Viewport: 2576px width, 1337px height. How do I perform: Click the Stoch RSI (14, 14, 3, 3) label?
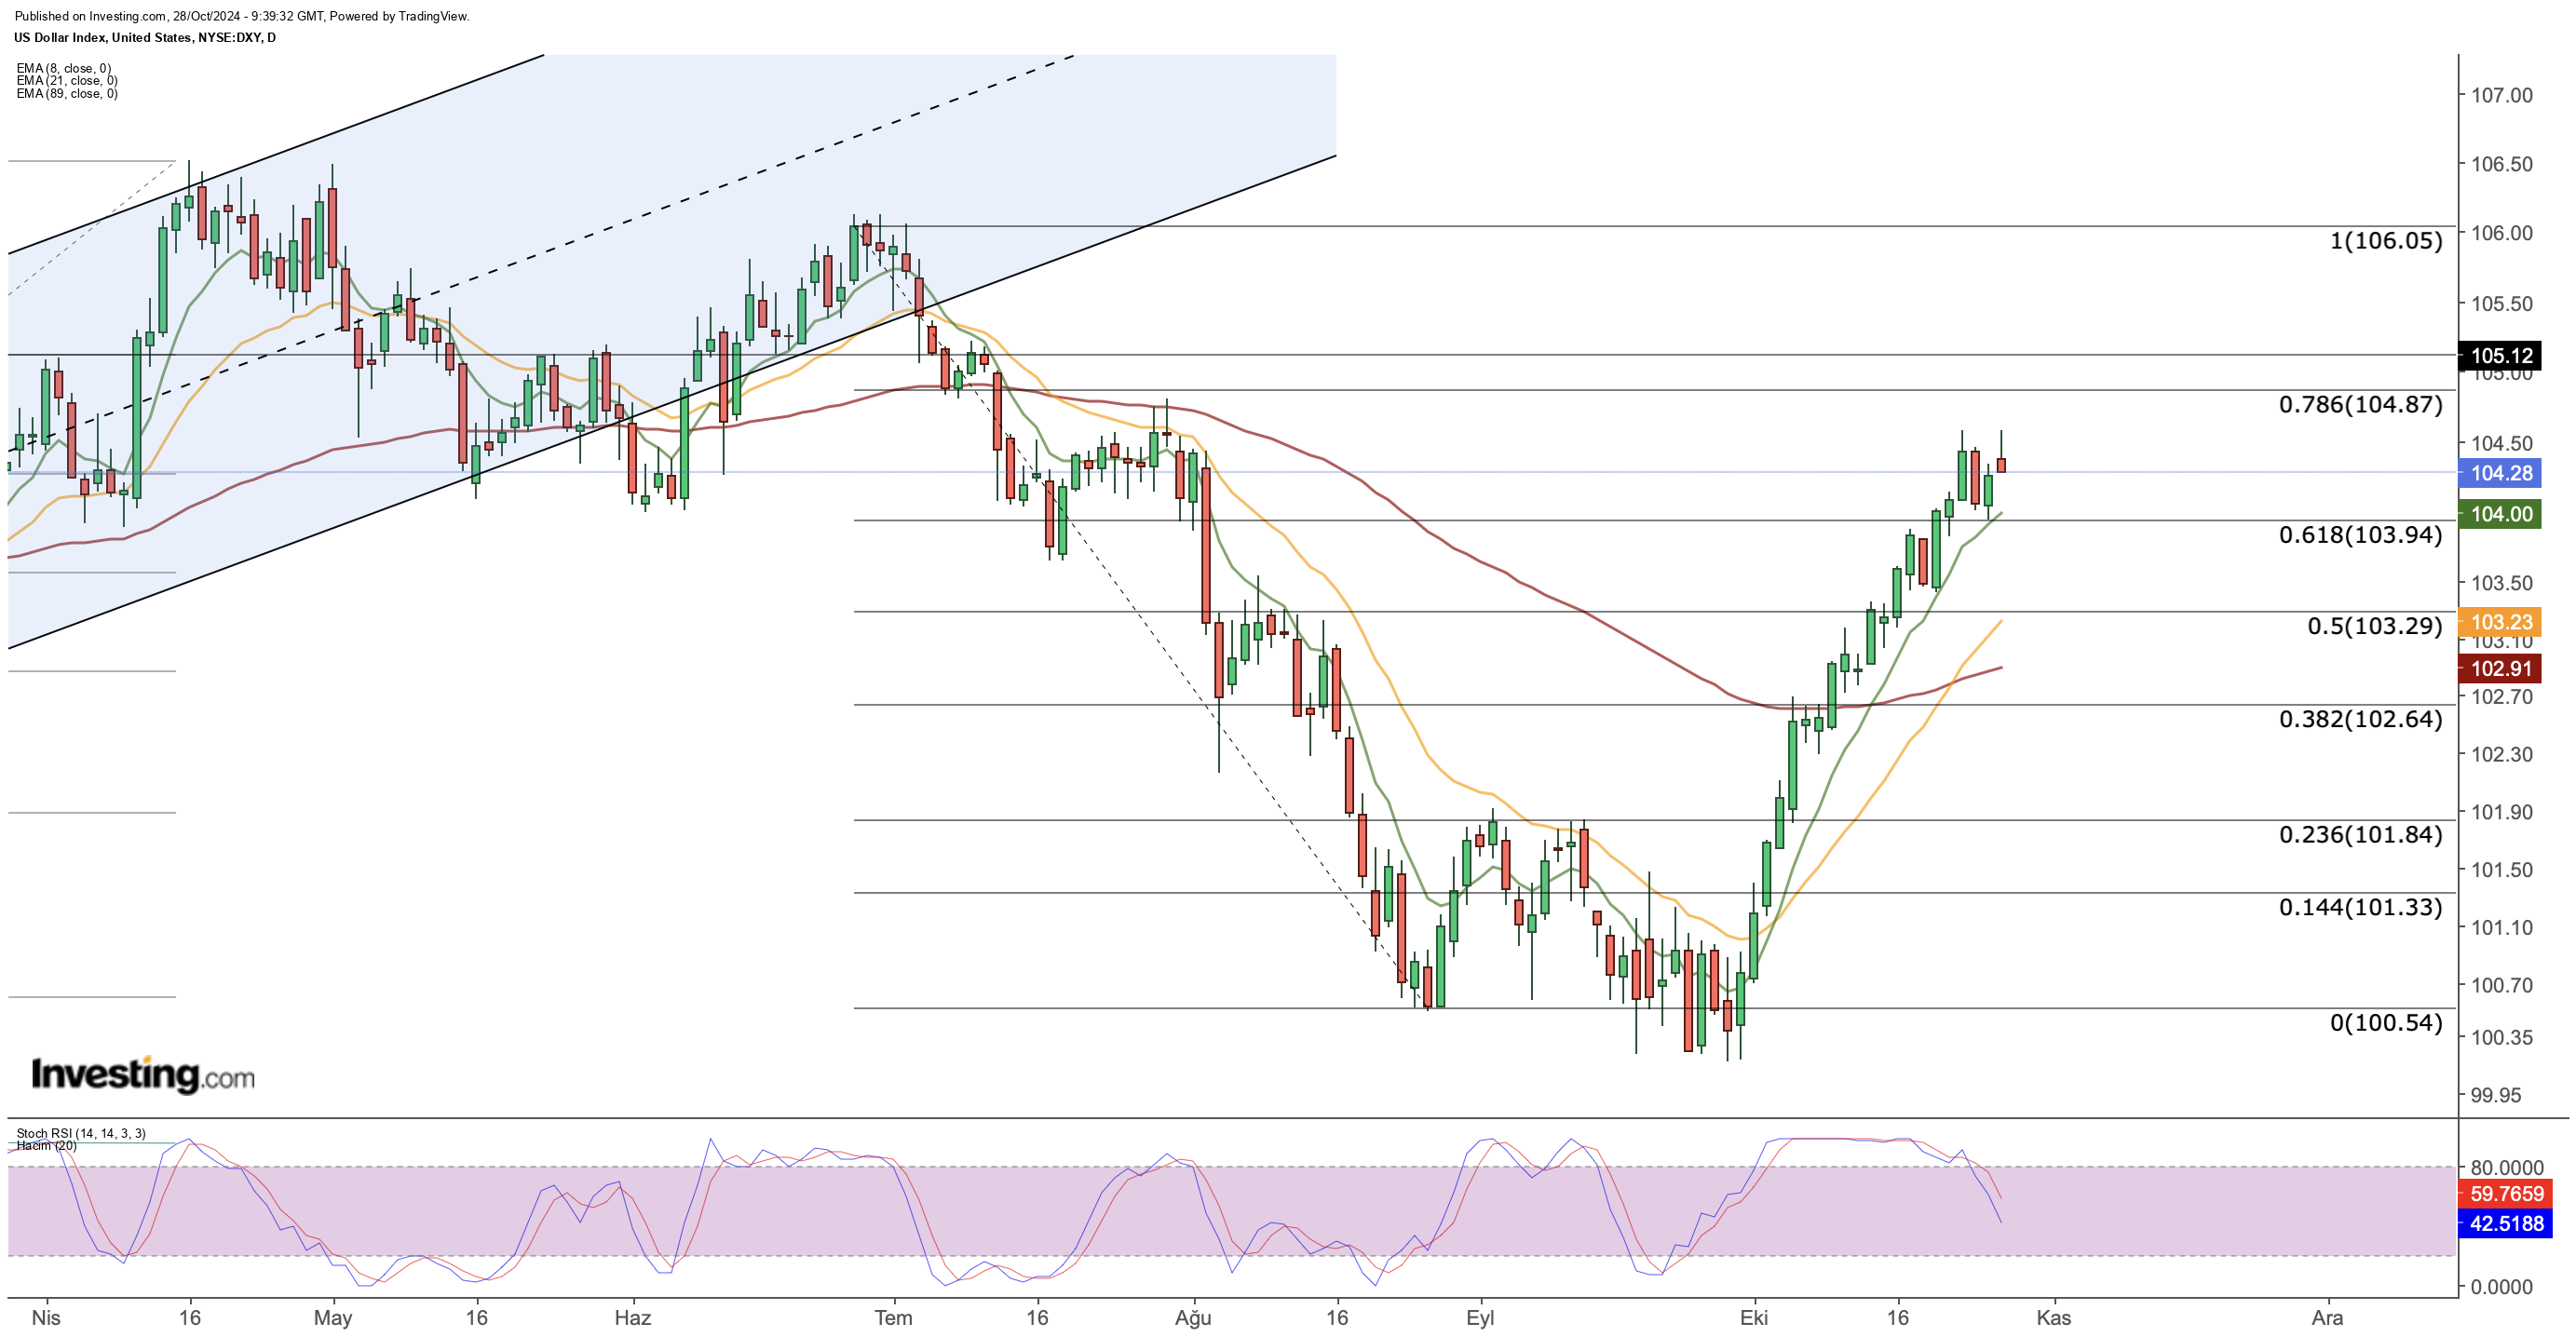[81, 1133]
